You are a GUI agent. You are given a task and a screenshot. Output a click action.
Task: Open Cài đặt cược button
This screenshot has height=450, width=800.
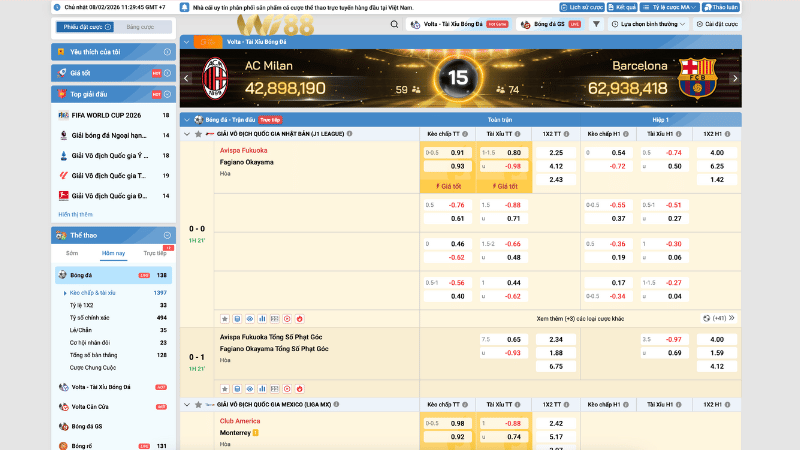tap(717, 24)
